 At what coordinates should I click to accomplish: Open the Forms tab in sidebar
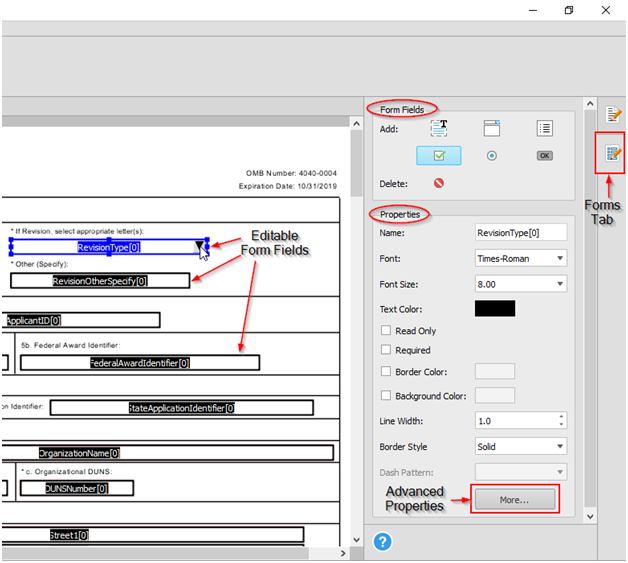(613, 153)
